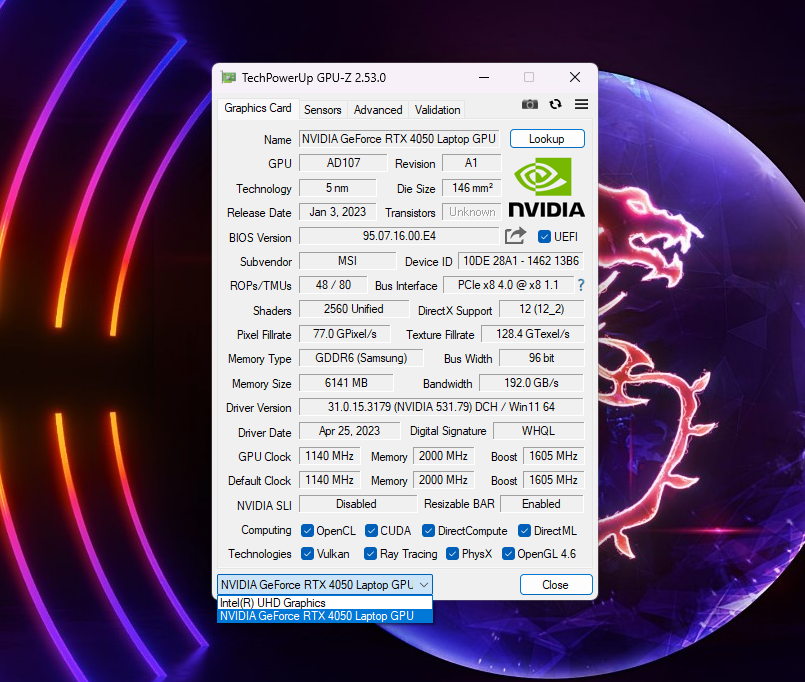
Task: Open the Sensors tab
Action: pos(322,110)
